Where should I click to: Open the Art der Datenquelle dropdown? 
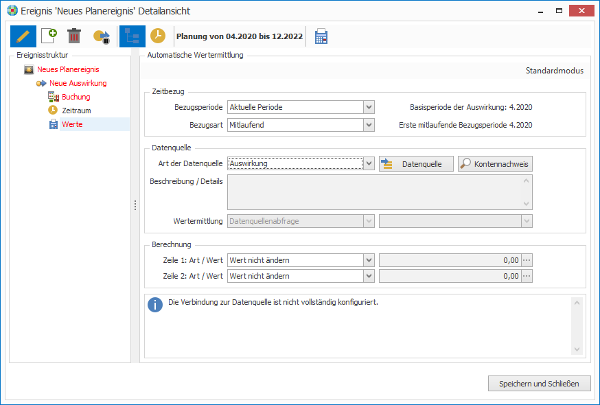pyautogui.click(x=368, y=163)
